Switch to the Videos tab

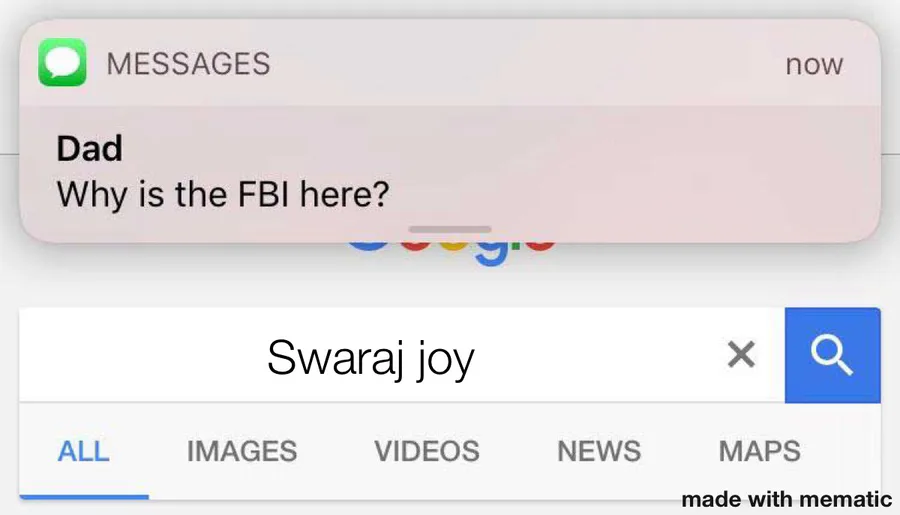(x=426, y=451)
